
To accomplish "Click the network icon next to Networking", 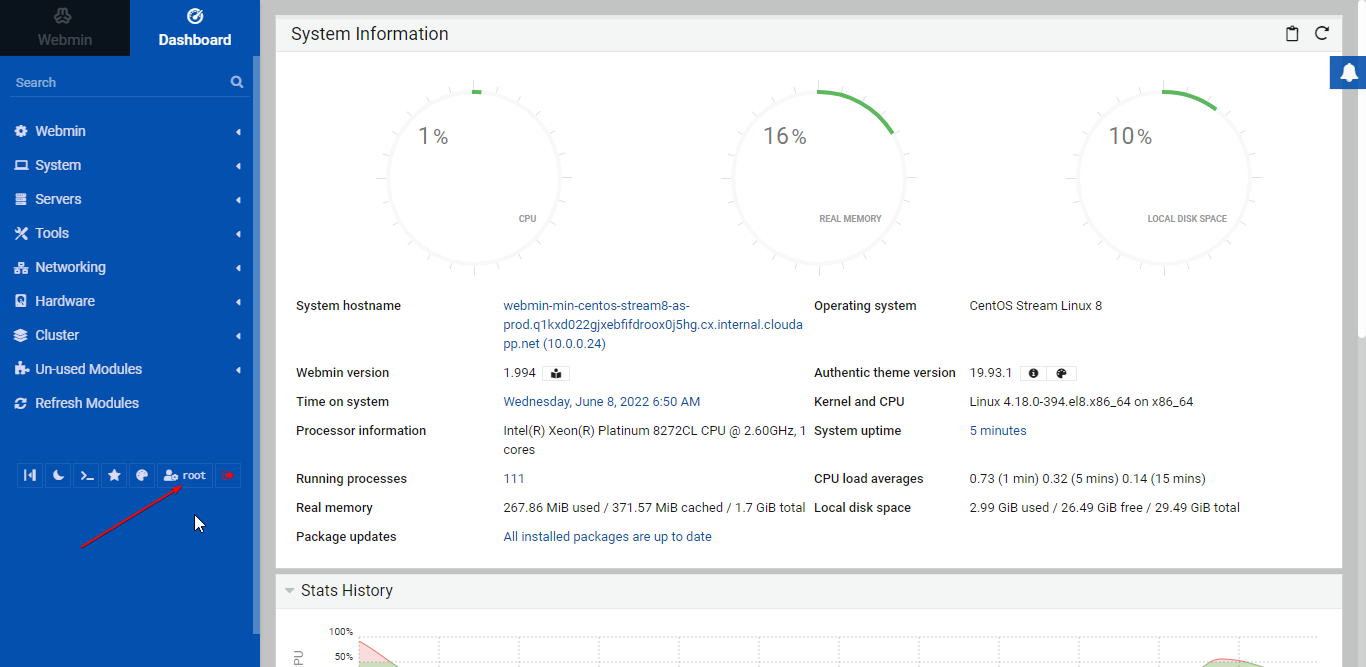I will [21, 267].
